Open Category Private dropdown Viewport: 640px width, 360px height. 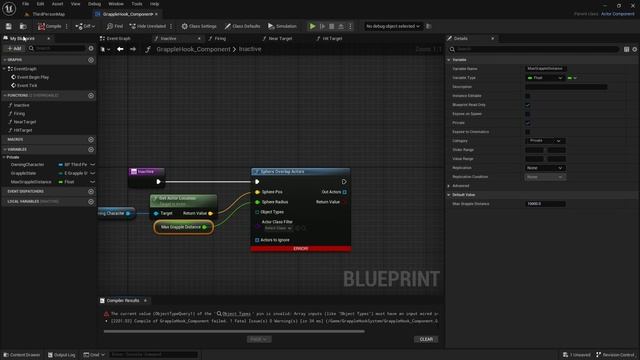545,141
